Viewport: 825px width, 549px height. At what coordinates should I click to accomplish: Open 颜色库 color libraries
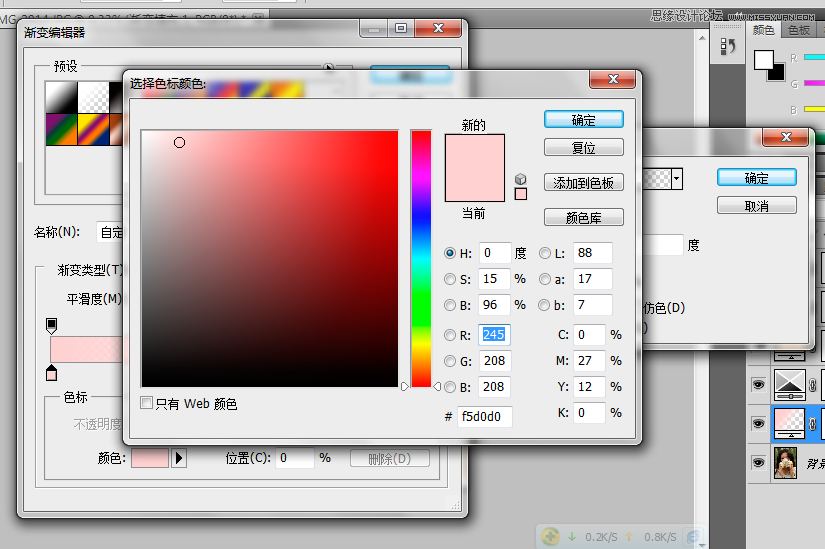(x=583, y=217)
